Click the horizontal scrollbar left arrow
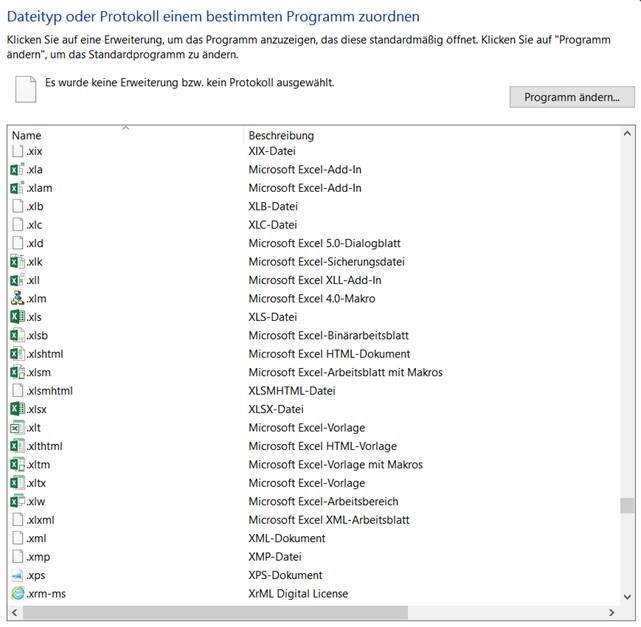The height and width of the screenshot is (627, 641). coord(15,612)
